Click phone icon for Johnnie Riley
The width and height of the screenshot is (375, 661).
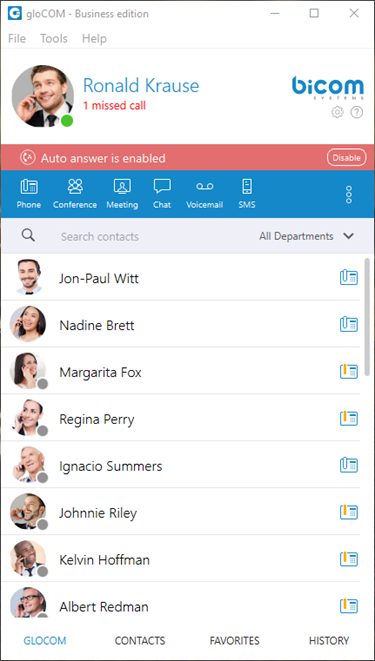[x=349, y=512]
